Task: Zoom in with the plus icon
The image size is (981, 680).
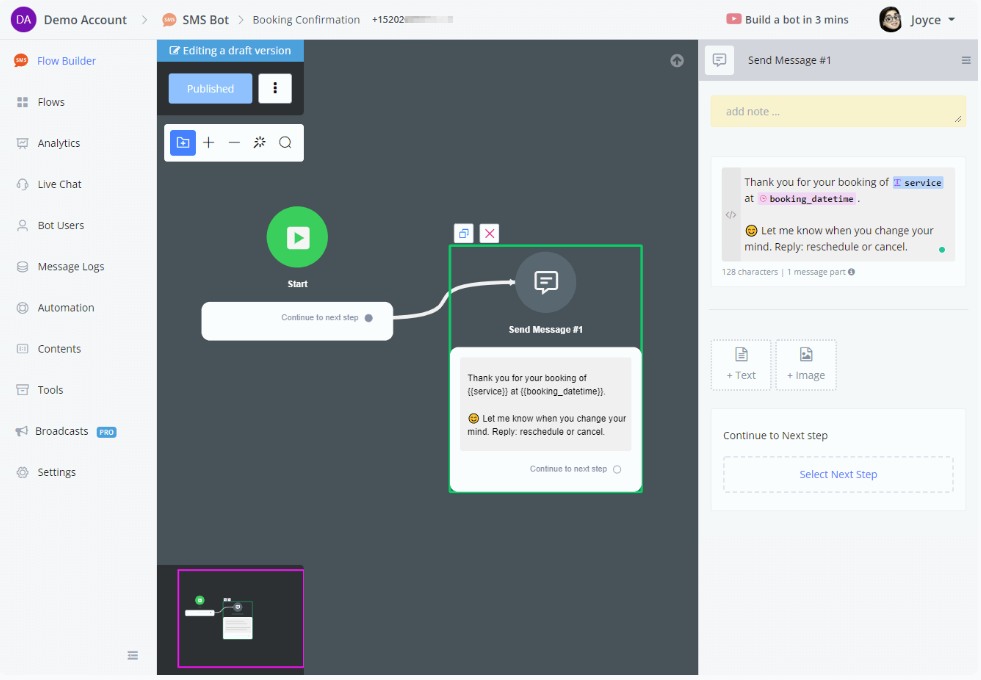Action: click(x=209, y=143)
